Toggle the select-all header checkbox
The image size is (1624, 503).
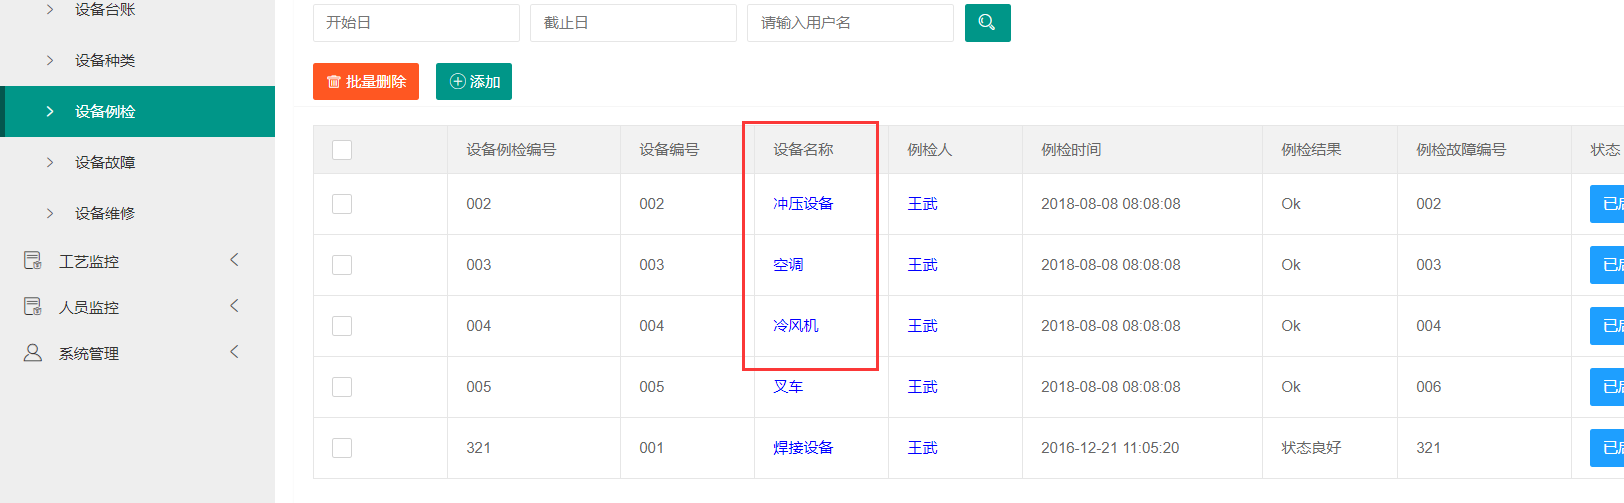point(342,150)
